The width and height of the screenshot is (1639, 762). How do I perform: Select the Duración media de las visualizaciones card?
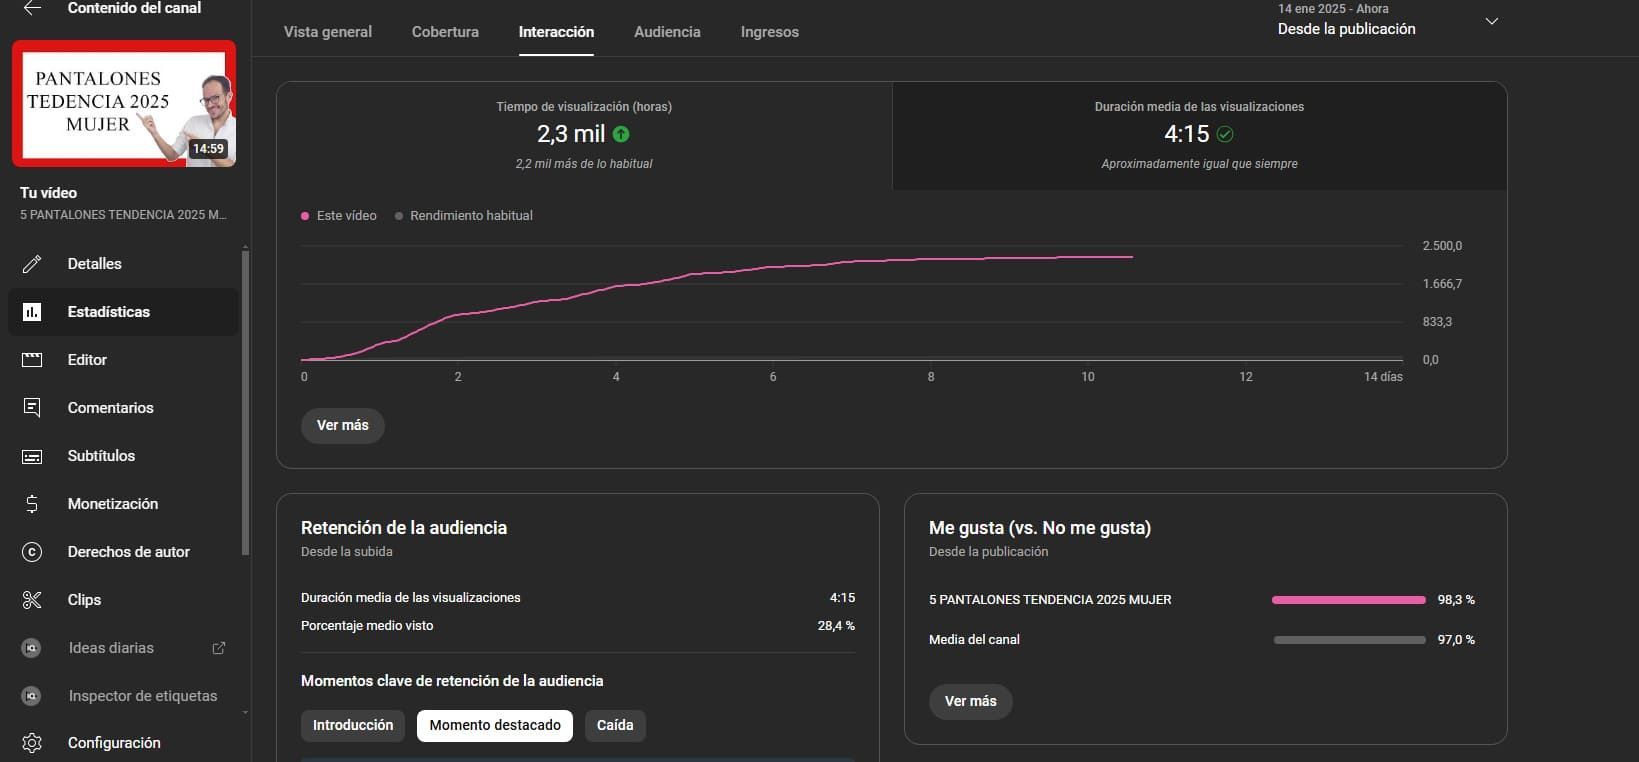coord(1198,135)
